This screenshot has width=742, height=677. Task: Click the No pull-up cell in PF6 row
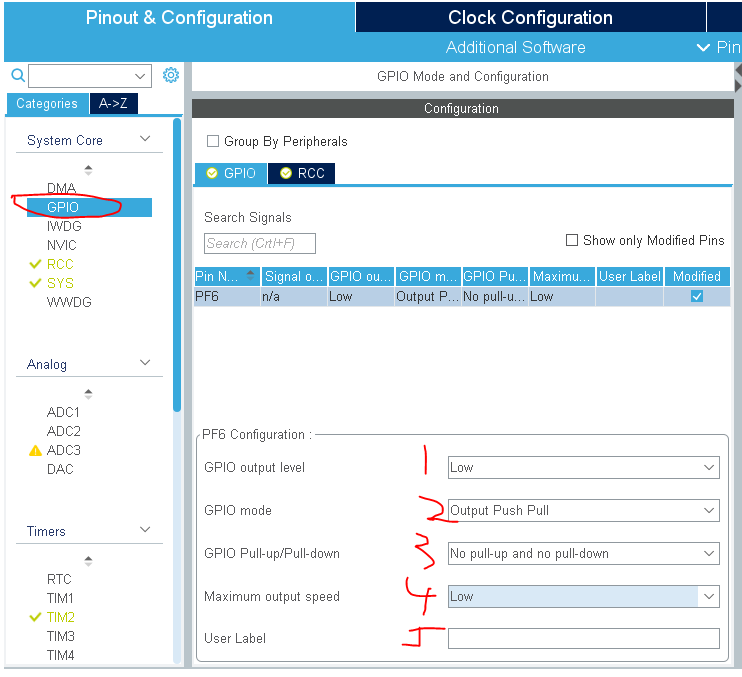495,297
